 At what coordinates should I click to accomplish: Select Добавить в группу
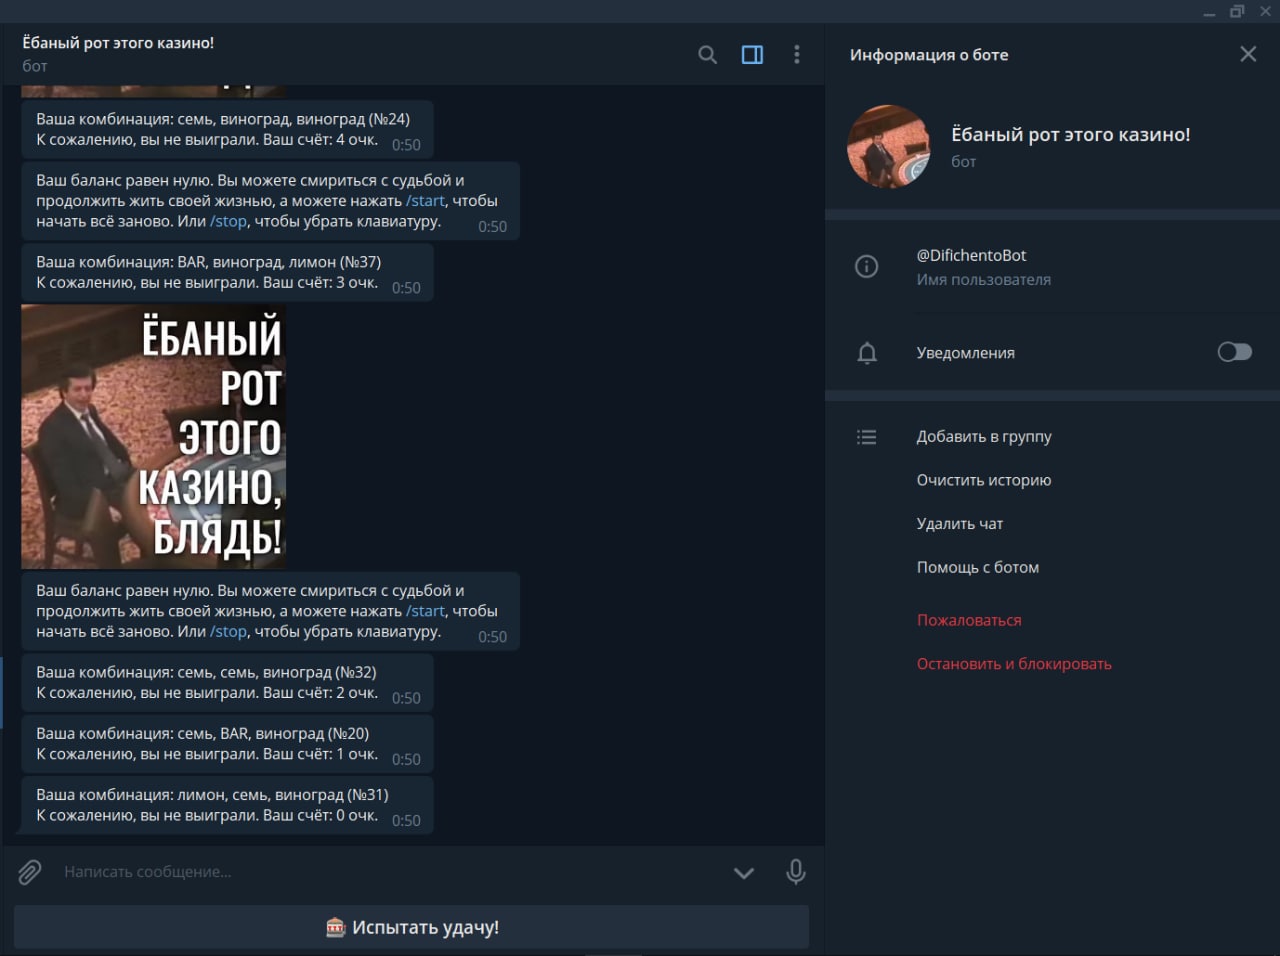click(984, 437)
